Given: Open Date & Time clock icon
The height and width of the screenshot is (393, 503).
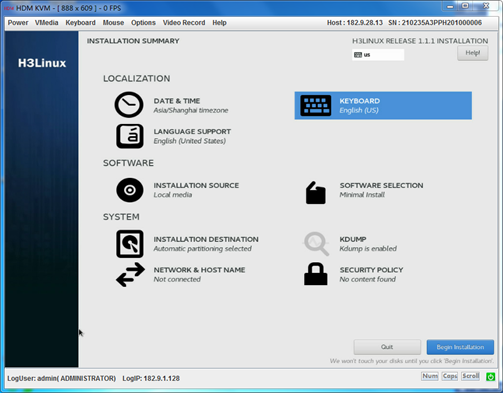Looking at the screenshot, I should (x=129, y=105).
